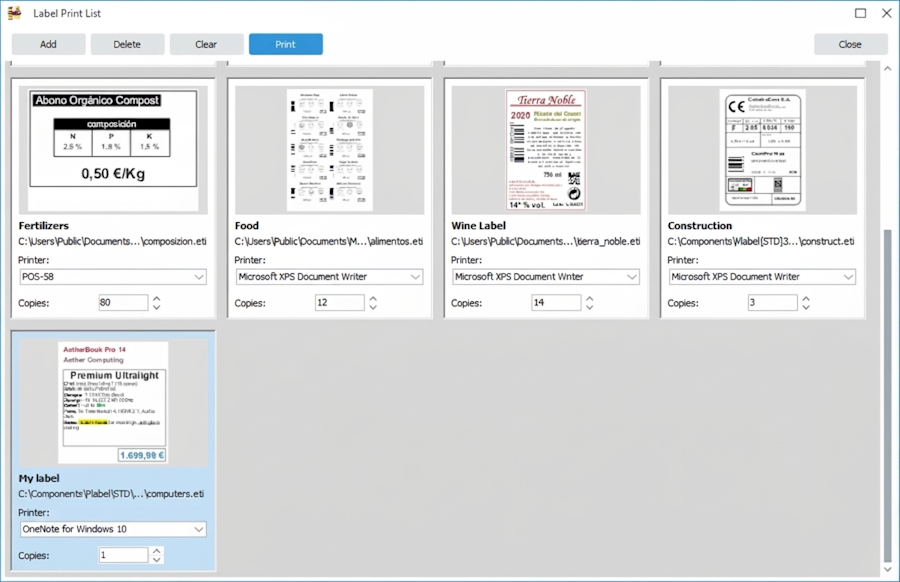
Task: Click the Food copies field showing 12
Action: coord(340,302)
